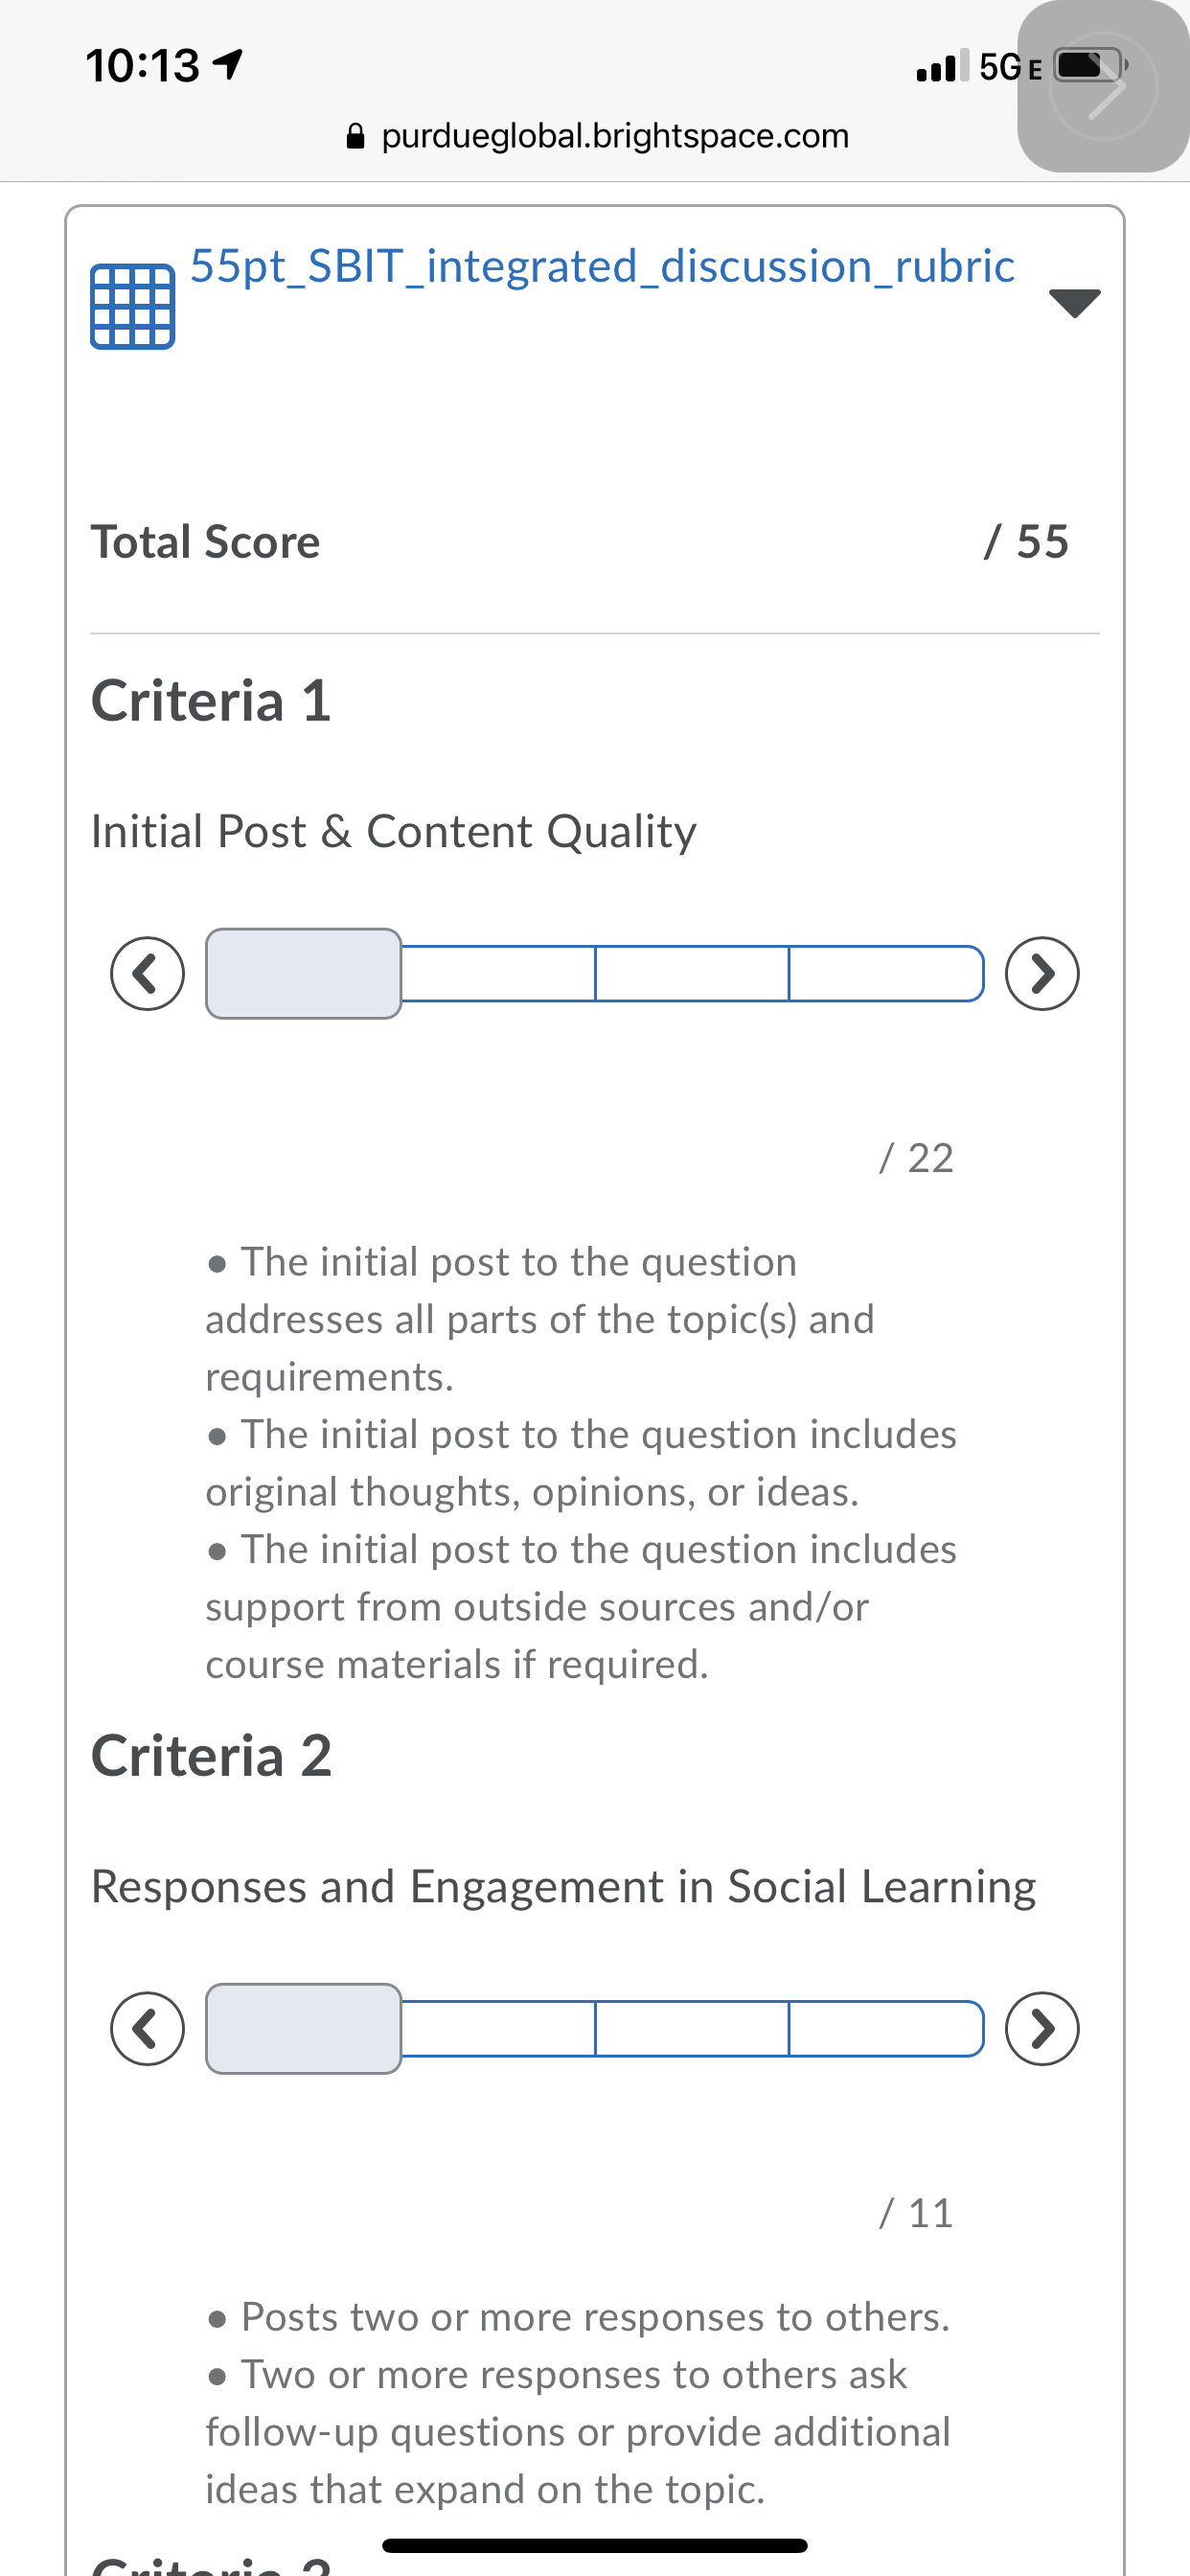Image resolution: width=1190 pixels, height=2576 pixels.
Task: Tap the browser forward arrow overlay
Action: coord(1104,88)
